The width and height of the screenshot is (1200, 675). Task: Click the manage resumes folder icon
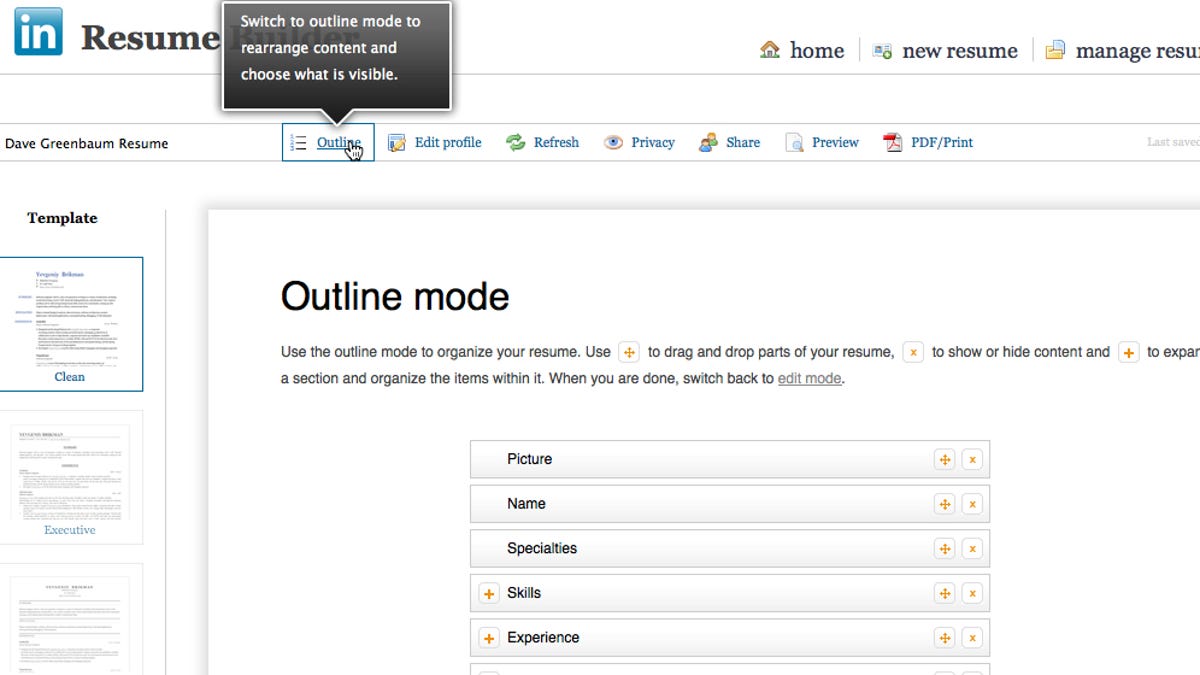(1055, 50)
